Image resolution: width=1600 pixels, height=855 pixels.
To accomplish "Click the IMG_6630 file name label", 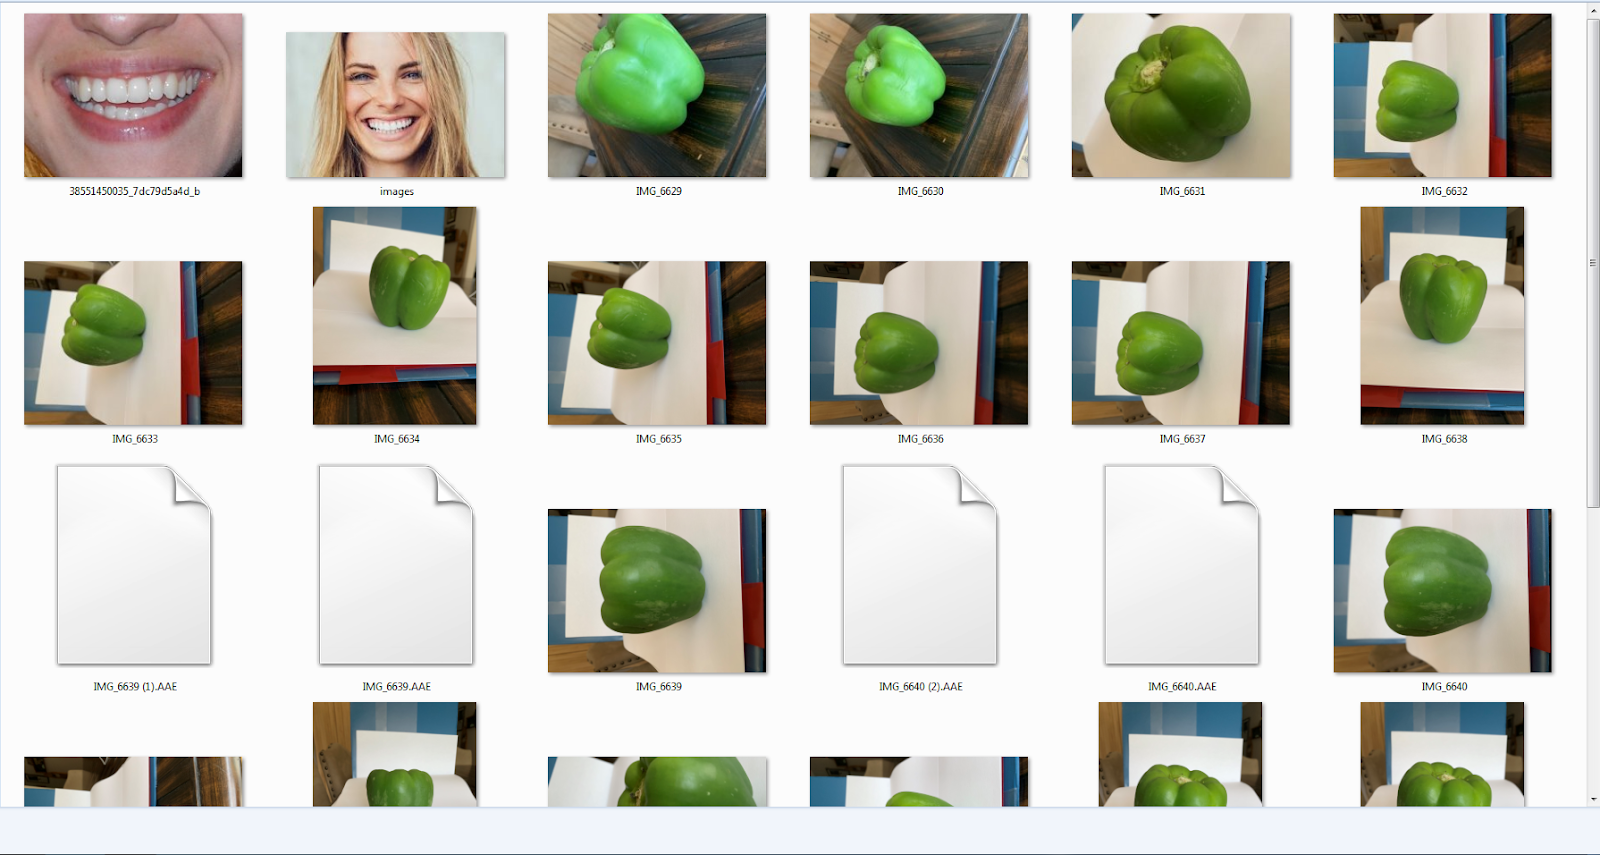I will pos(921,191).
